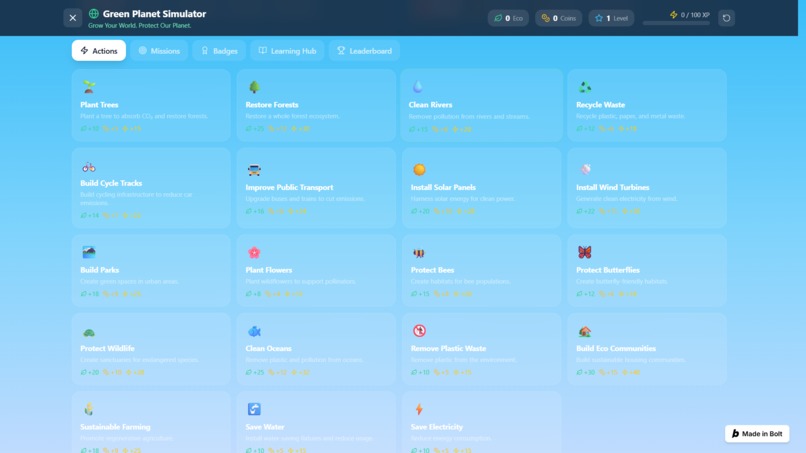Click the Install Wind Turbines icon
The image size is (806, 453).
(585, 169)
